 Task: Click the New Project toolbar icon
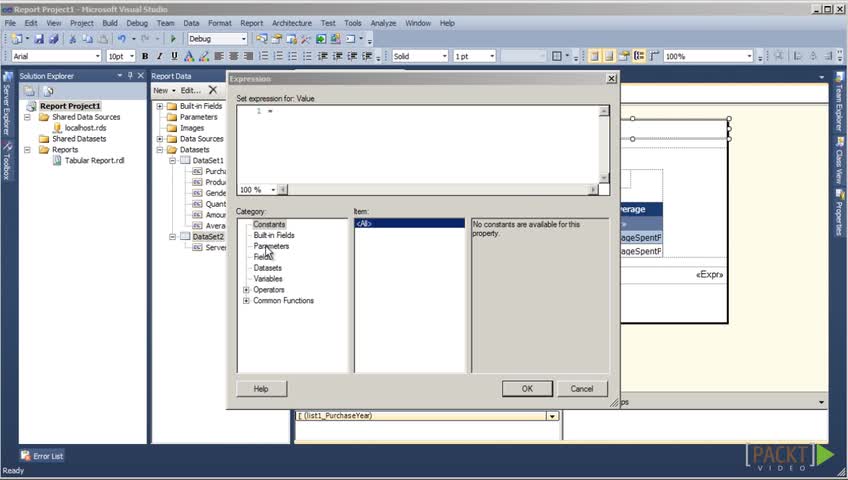pos(17,39)
